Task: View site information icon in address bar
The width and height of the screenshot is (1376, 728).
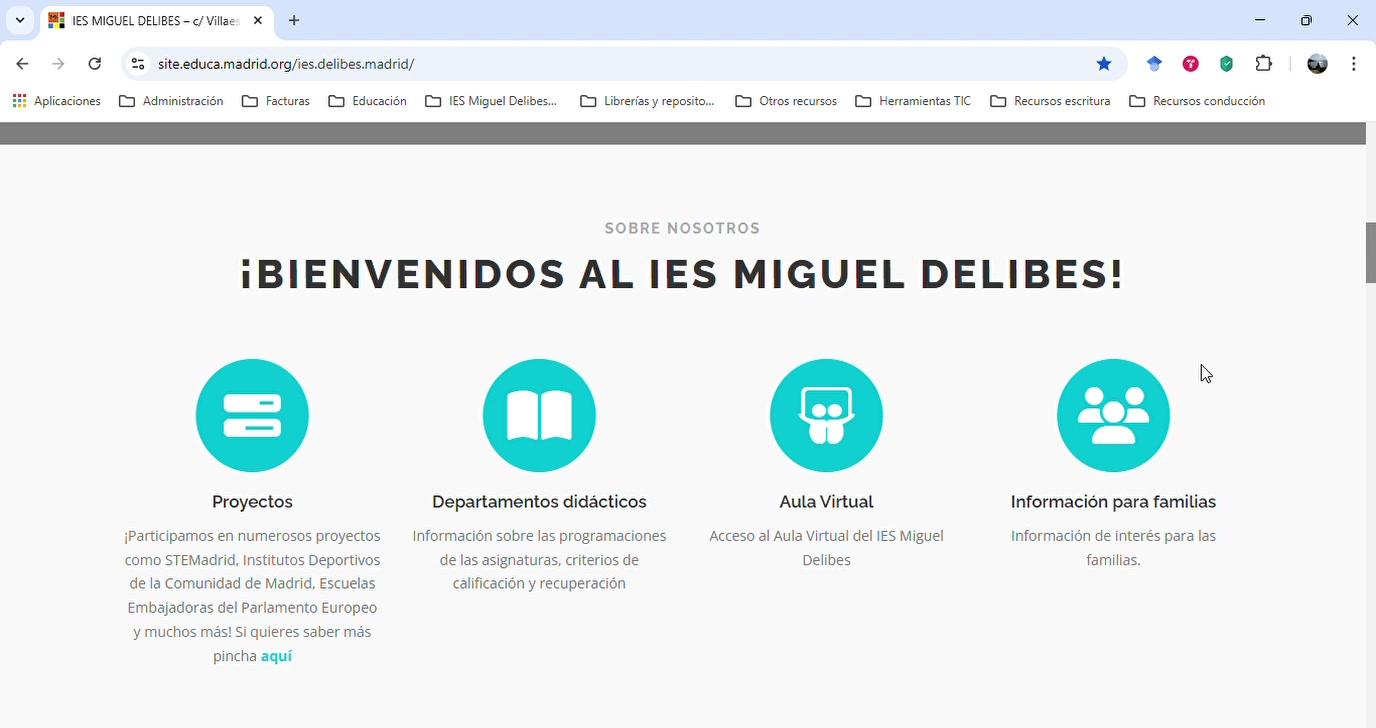Action: coord(138,64)
